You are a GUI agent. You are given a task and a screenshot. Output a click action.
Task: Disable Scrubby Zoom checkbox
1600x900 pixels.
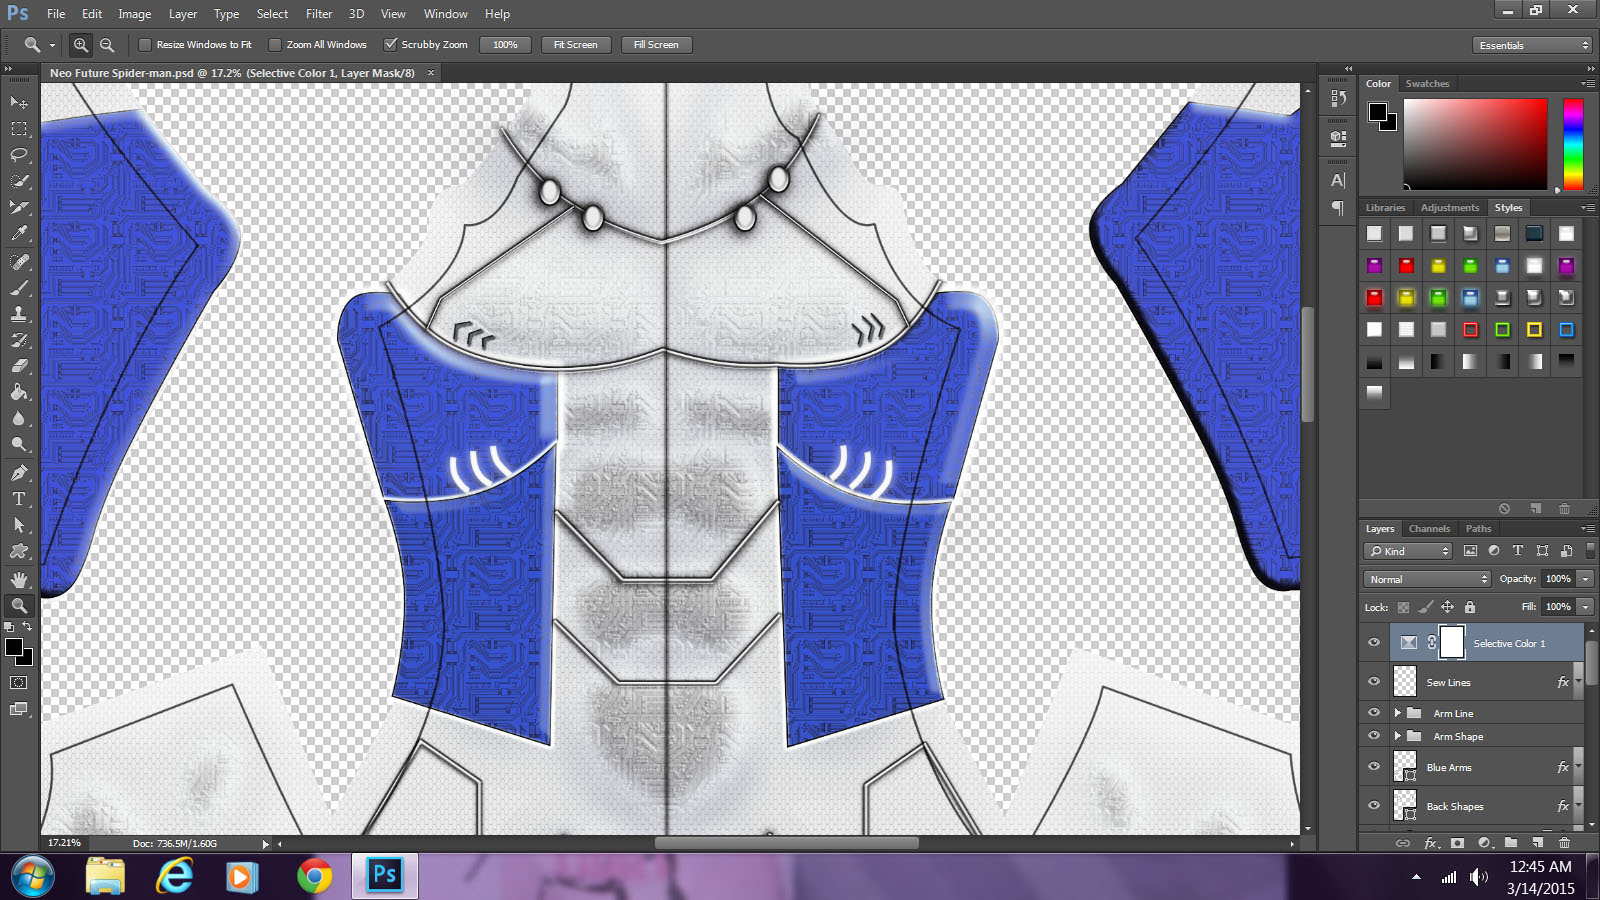pos(391,45)
